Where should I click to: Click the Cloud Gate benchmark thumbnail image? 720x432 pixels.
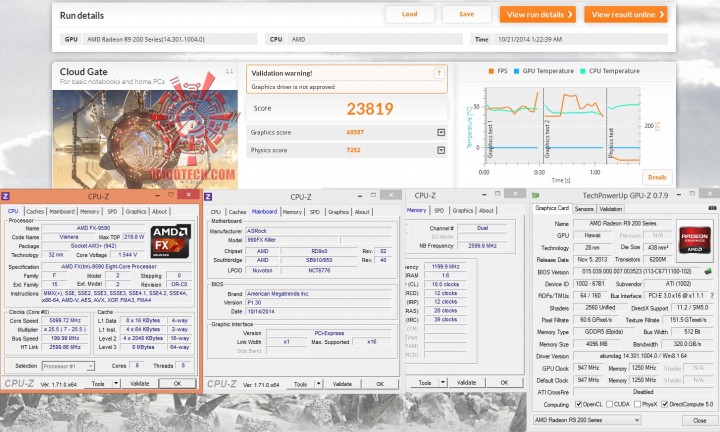(x=145, y=139)
